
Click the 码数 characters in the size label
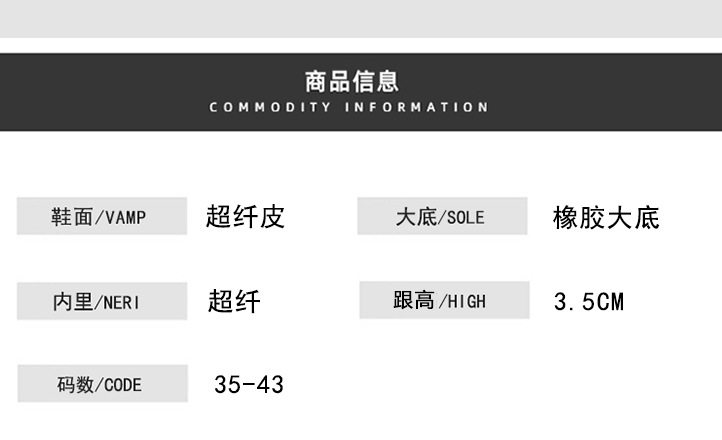(75, 384)
